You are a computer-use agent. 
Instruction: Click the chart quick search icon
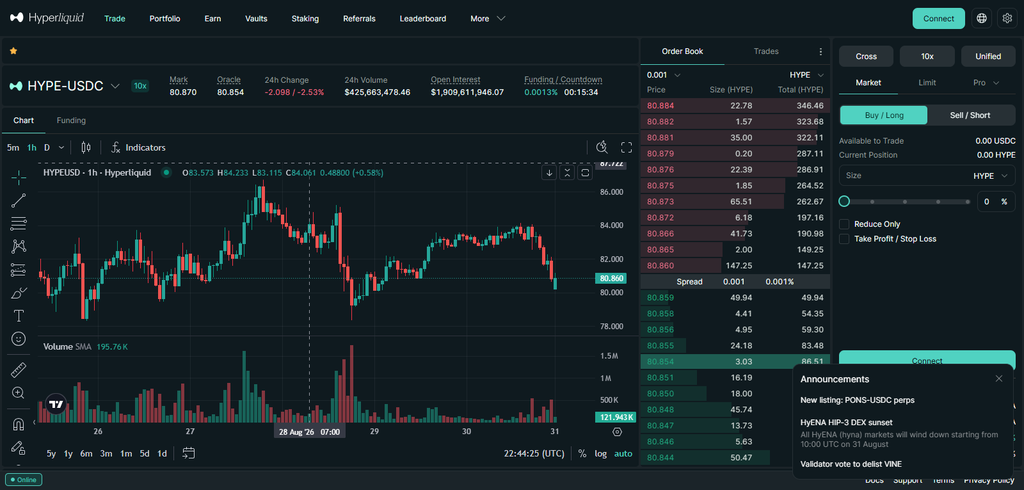point(602,148)
